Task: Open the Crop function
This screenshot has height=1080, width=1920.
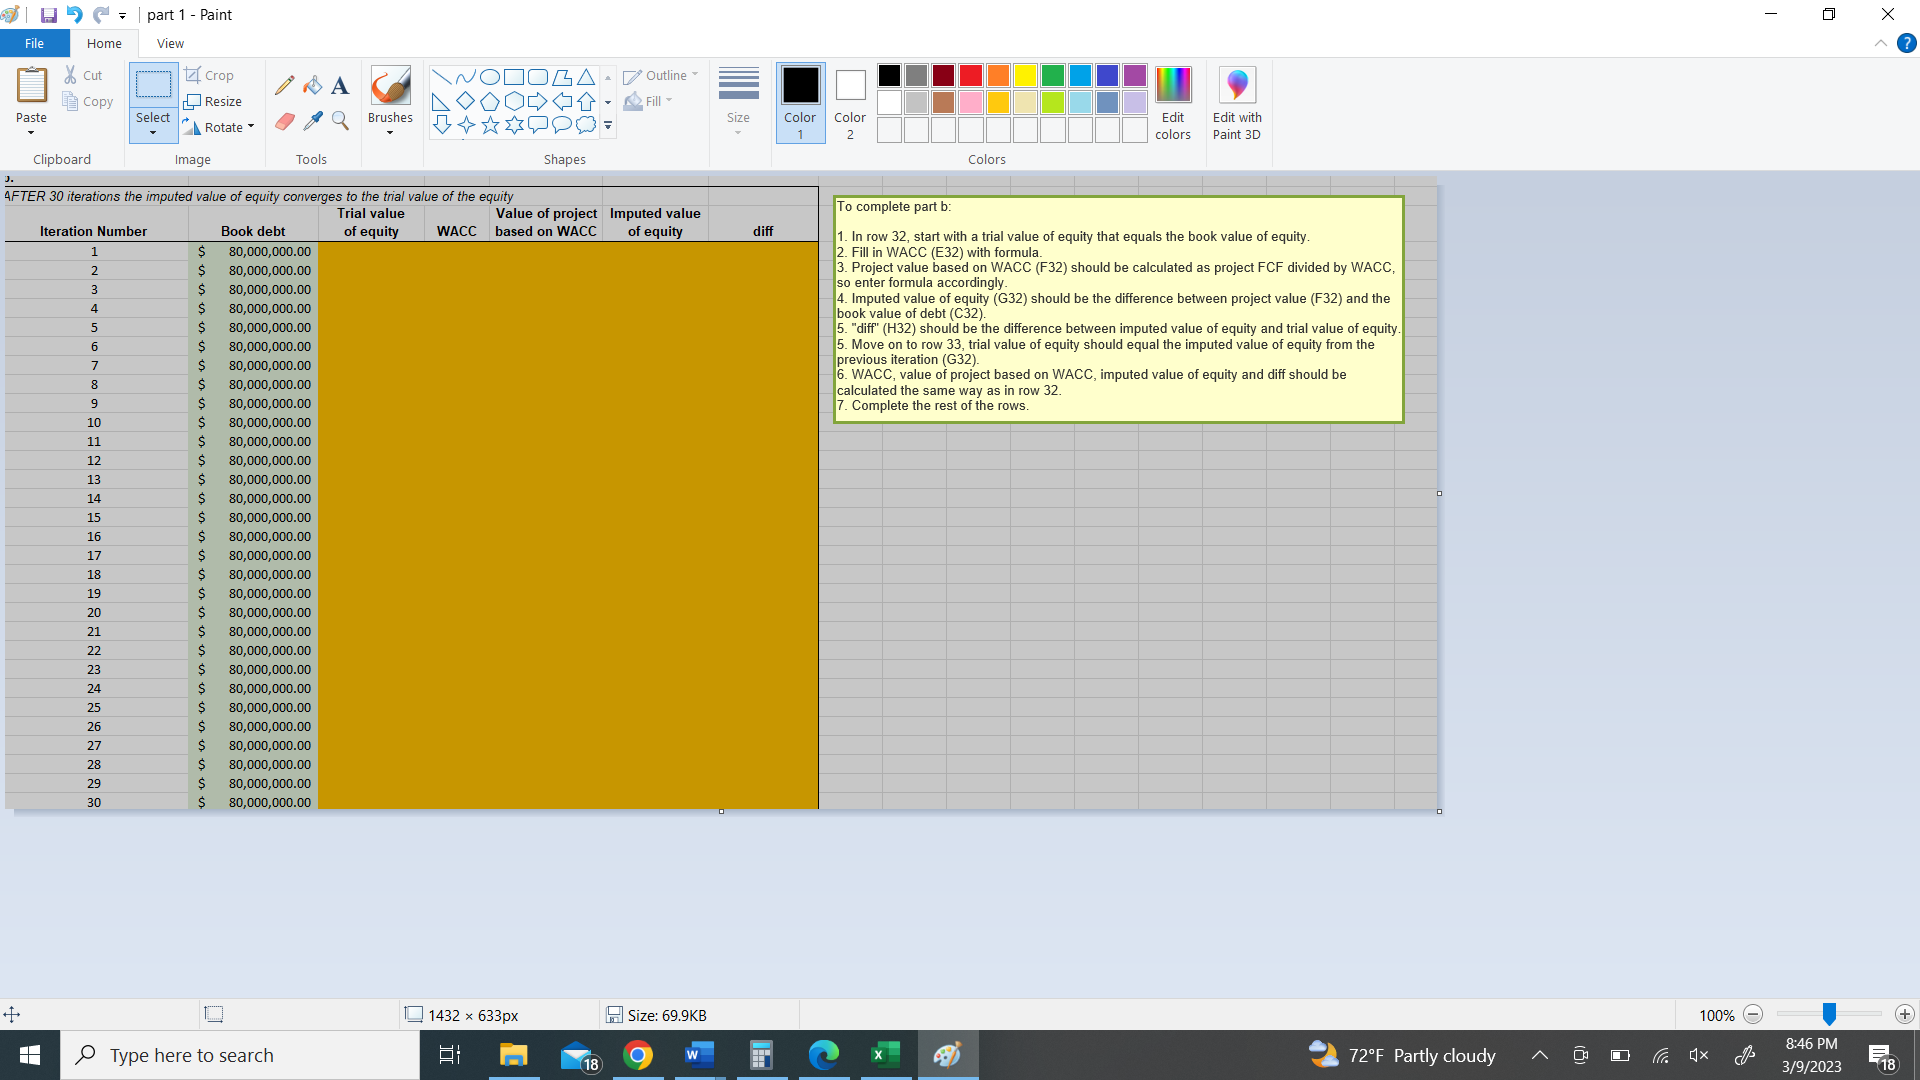Action: 210,75
